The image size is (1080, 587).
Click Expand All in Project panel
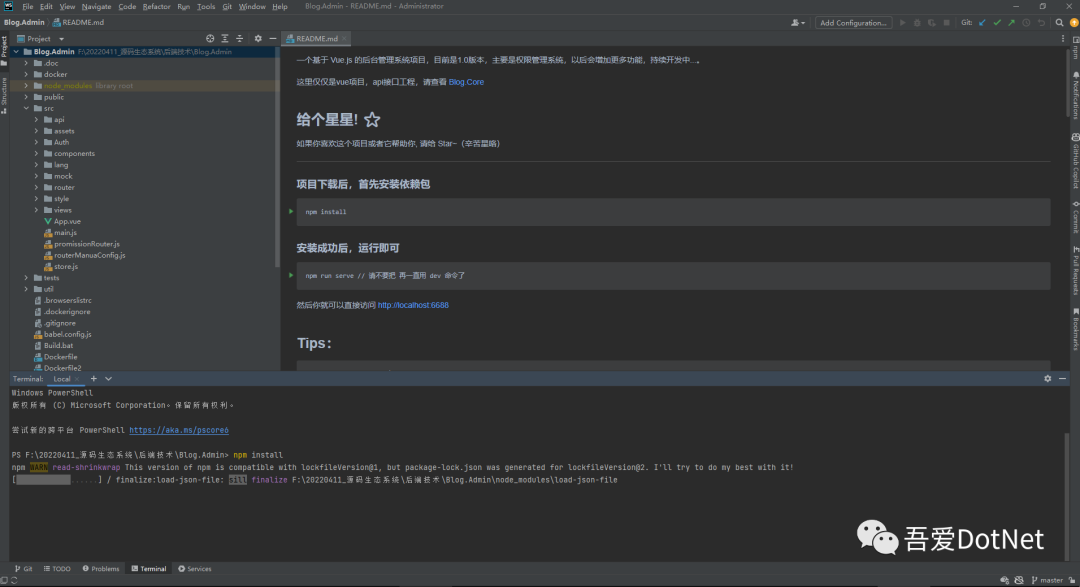tap(225, 39)
